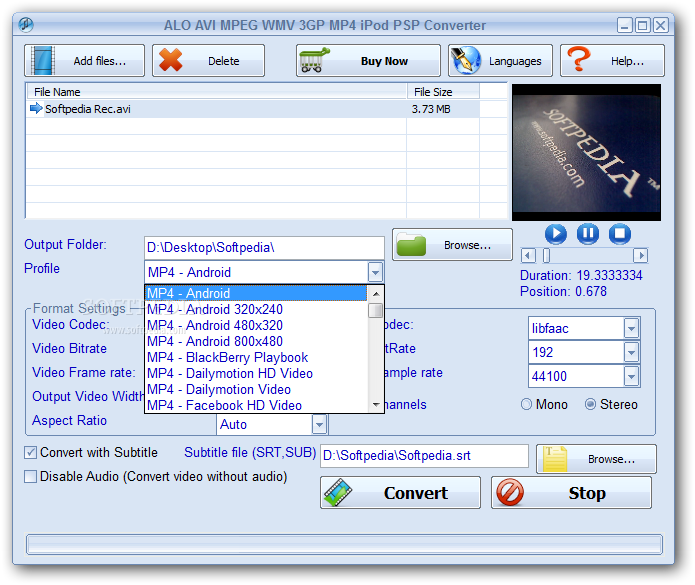Image resolution: width=695 pixels, height=585 pixels.
Task: Play the video preview
Action: 555,234
